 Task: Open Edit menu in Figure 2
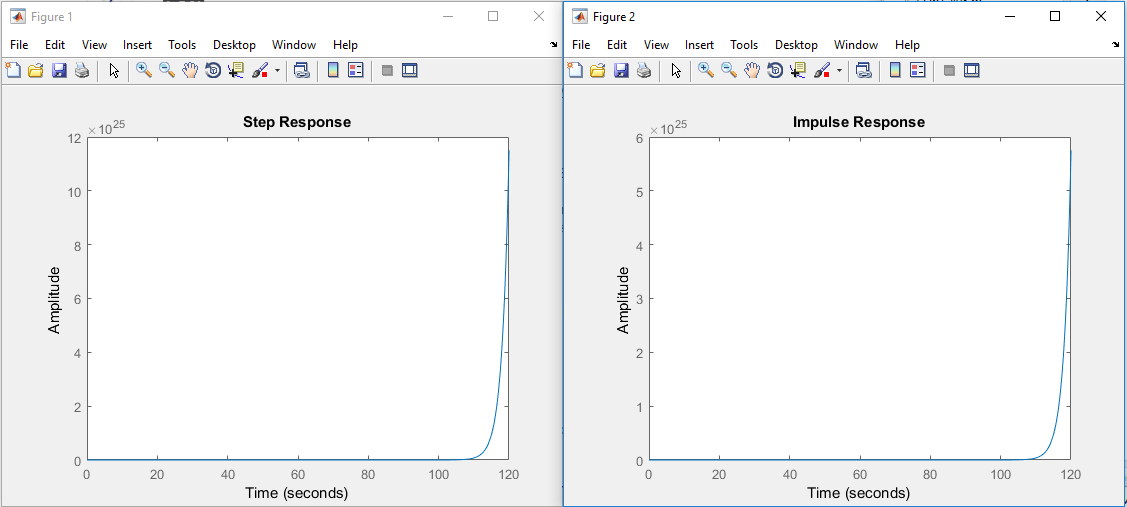point(617,45)
